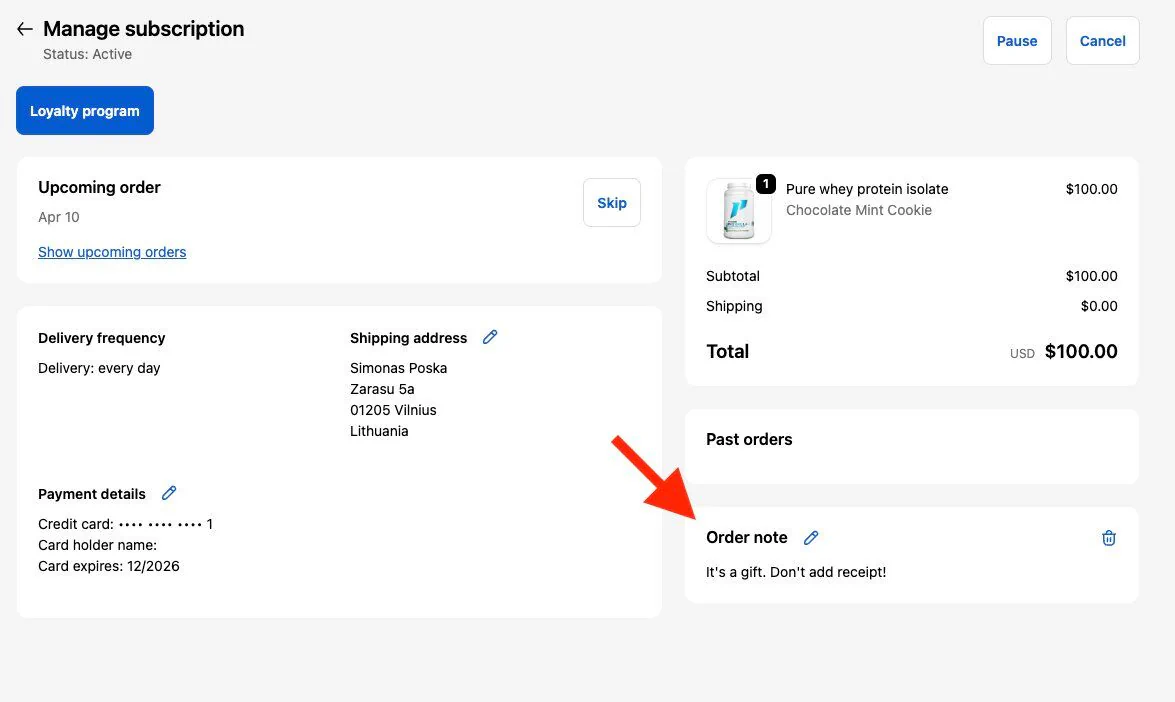Select 'Delivery: every day' frequency text

(x=99, y=368)
